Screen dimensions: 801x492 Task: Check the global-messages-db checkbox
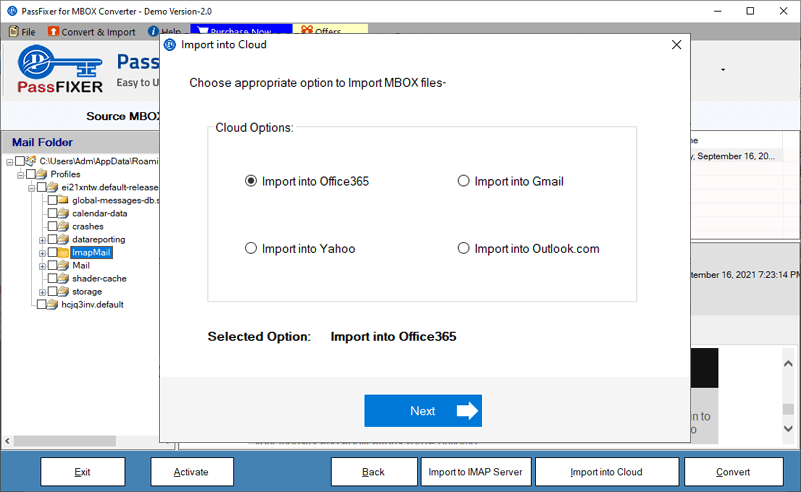(x=52, y=200)
